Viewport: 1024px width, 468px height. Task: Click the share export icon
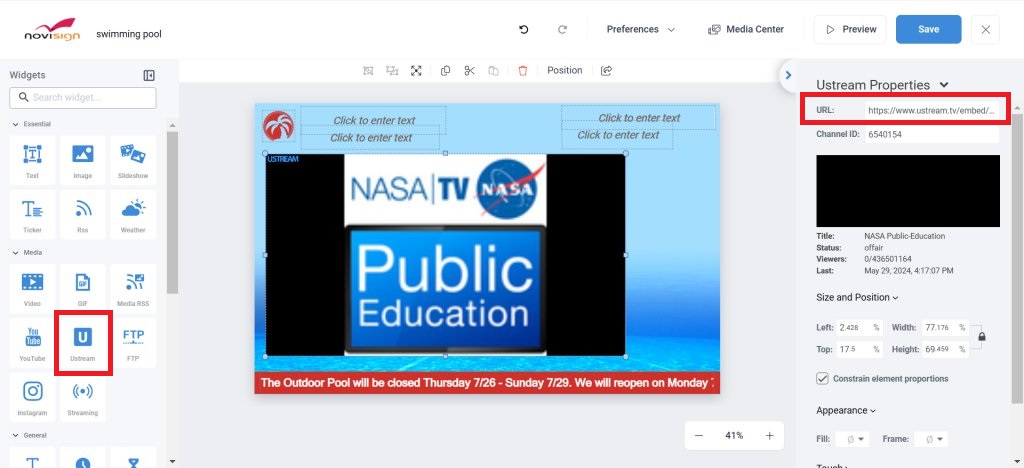(x=607, y=70)
